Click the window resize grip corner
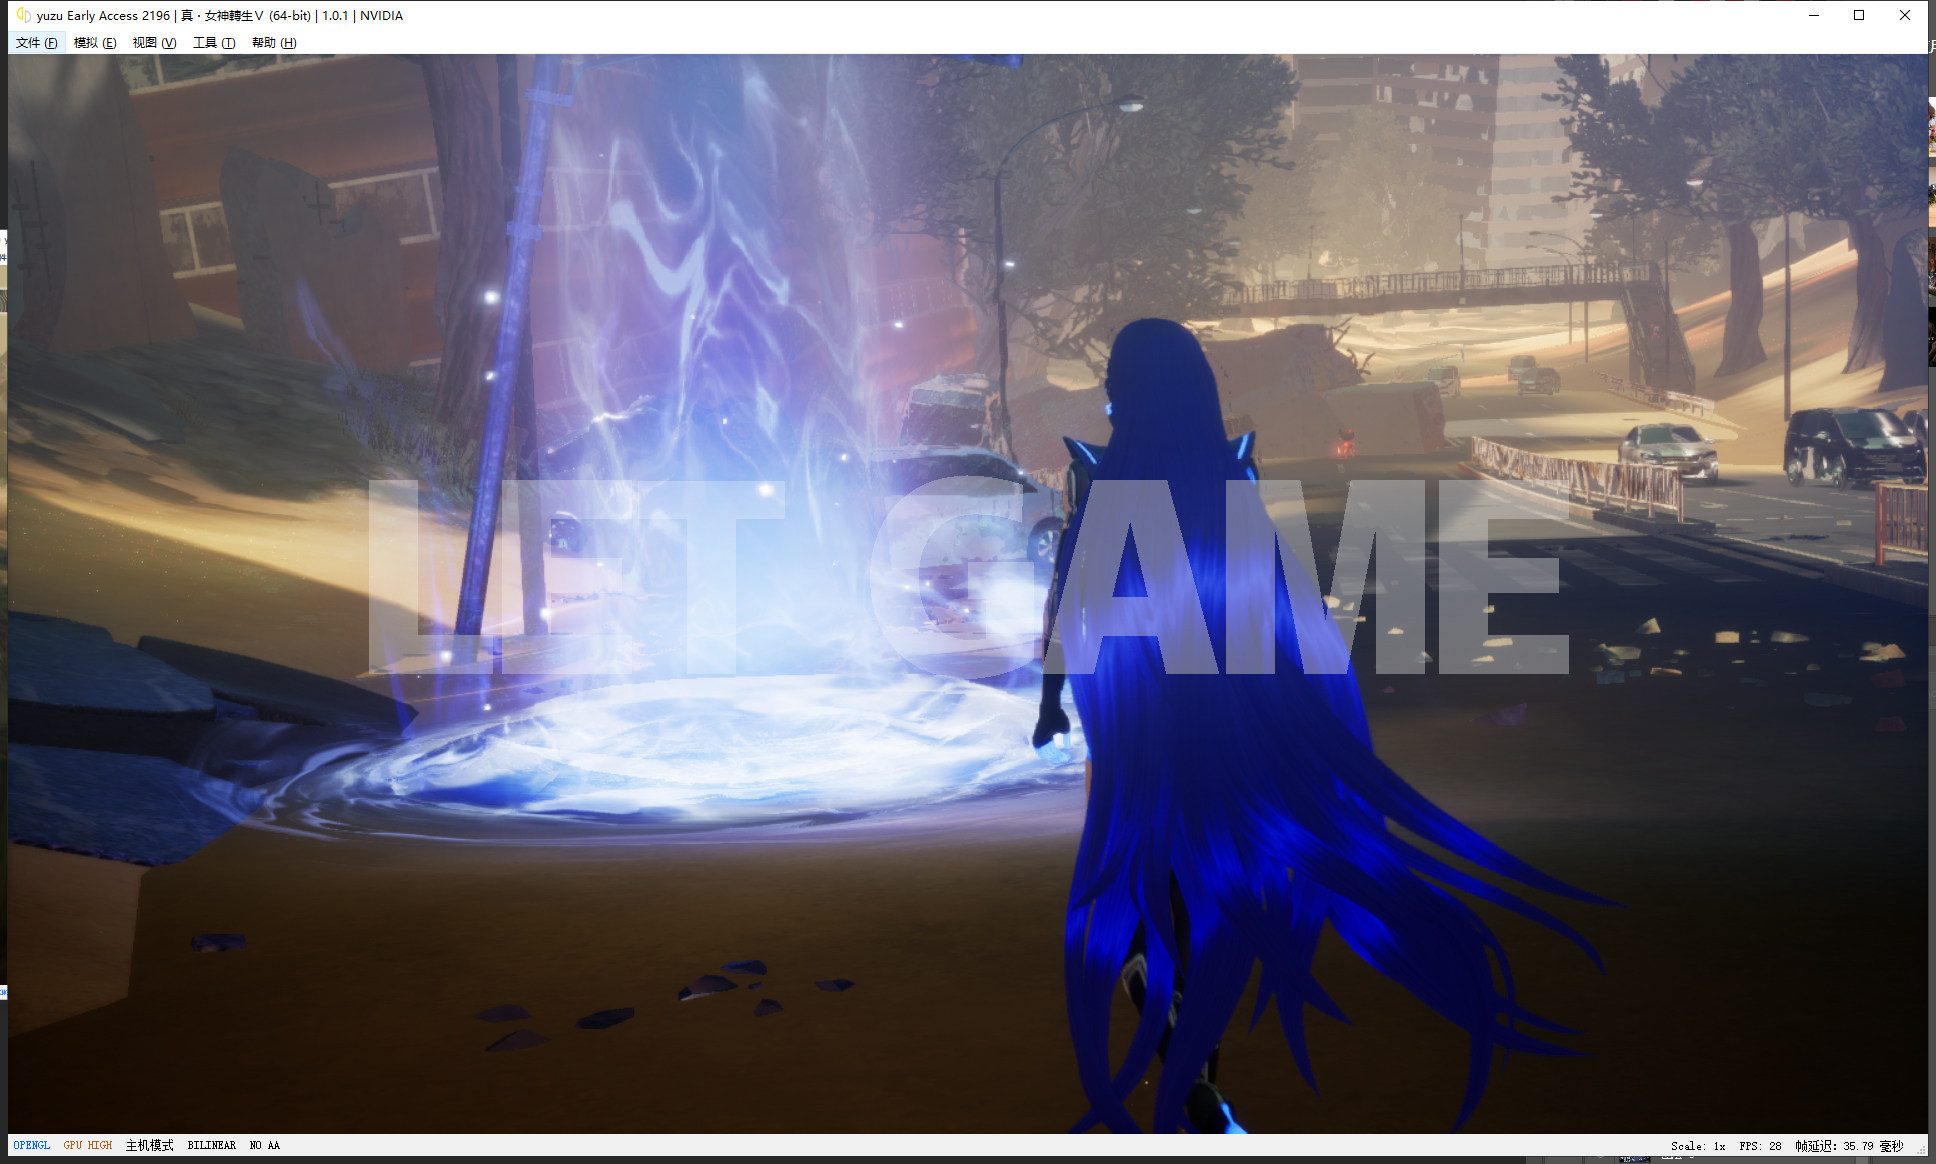The image size is (1936, 1164). [x=1921, y=1150]
